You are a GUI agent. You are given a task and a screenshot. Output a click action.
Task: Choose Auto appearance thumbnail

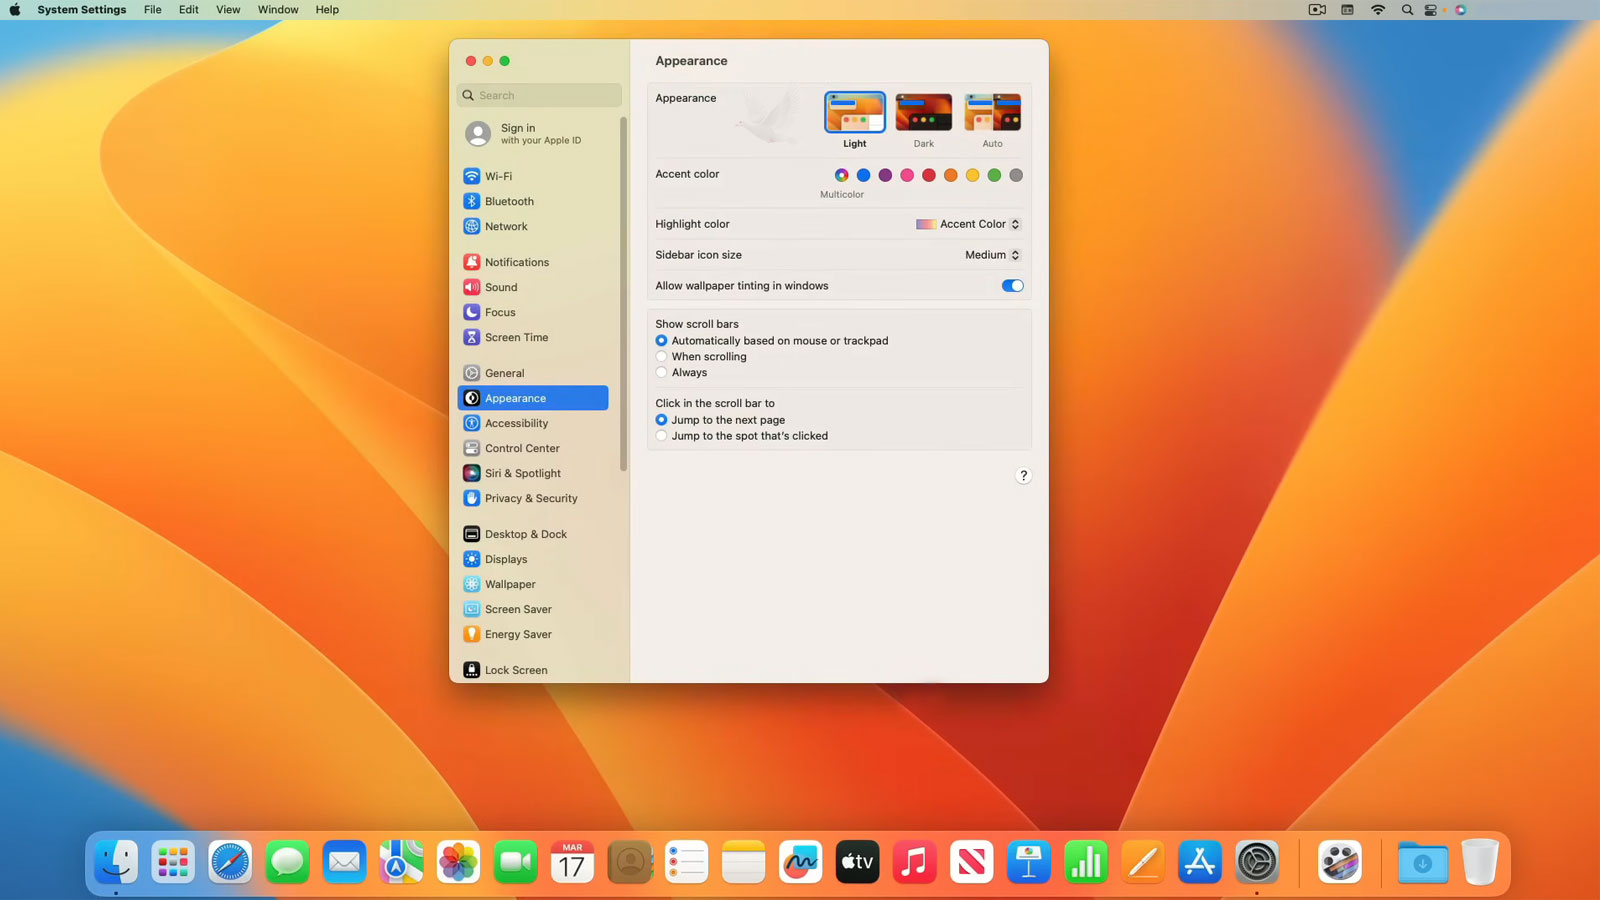(x=992, y=113)
